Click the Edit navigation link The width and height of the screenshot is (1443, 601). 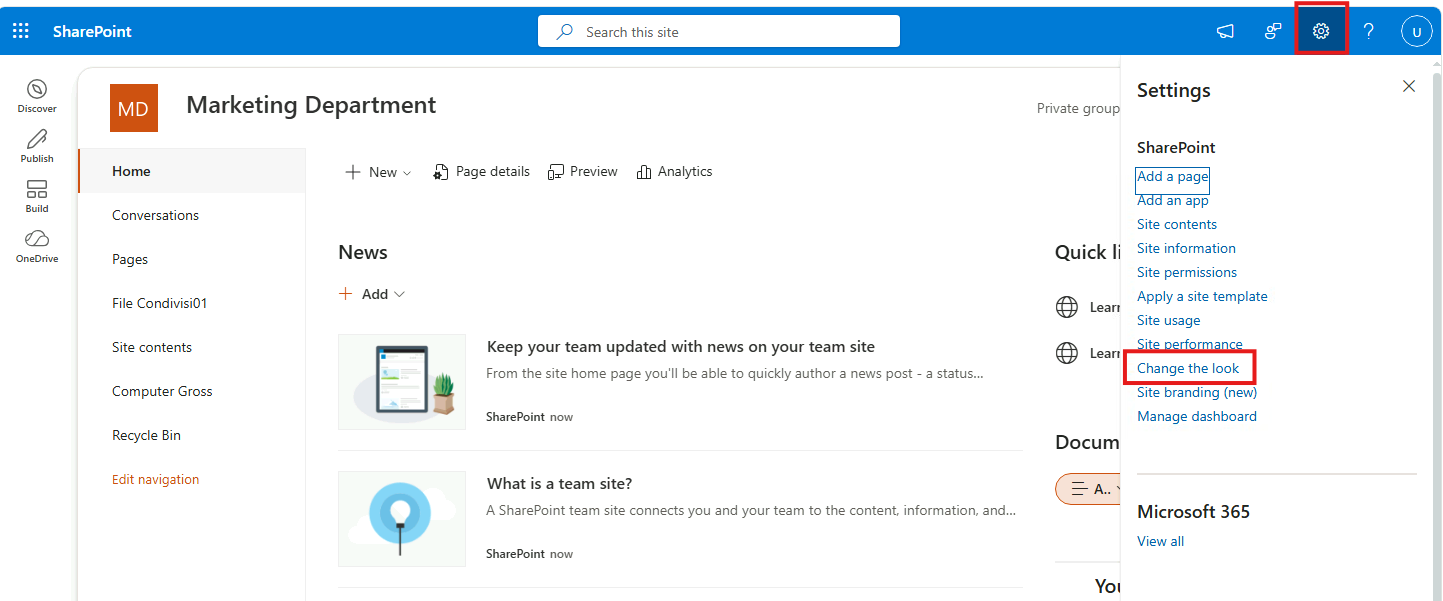(155, 479)
